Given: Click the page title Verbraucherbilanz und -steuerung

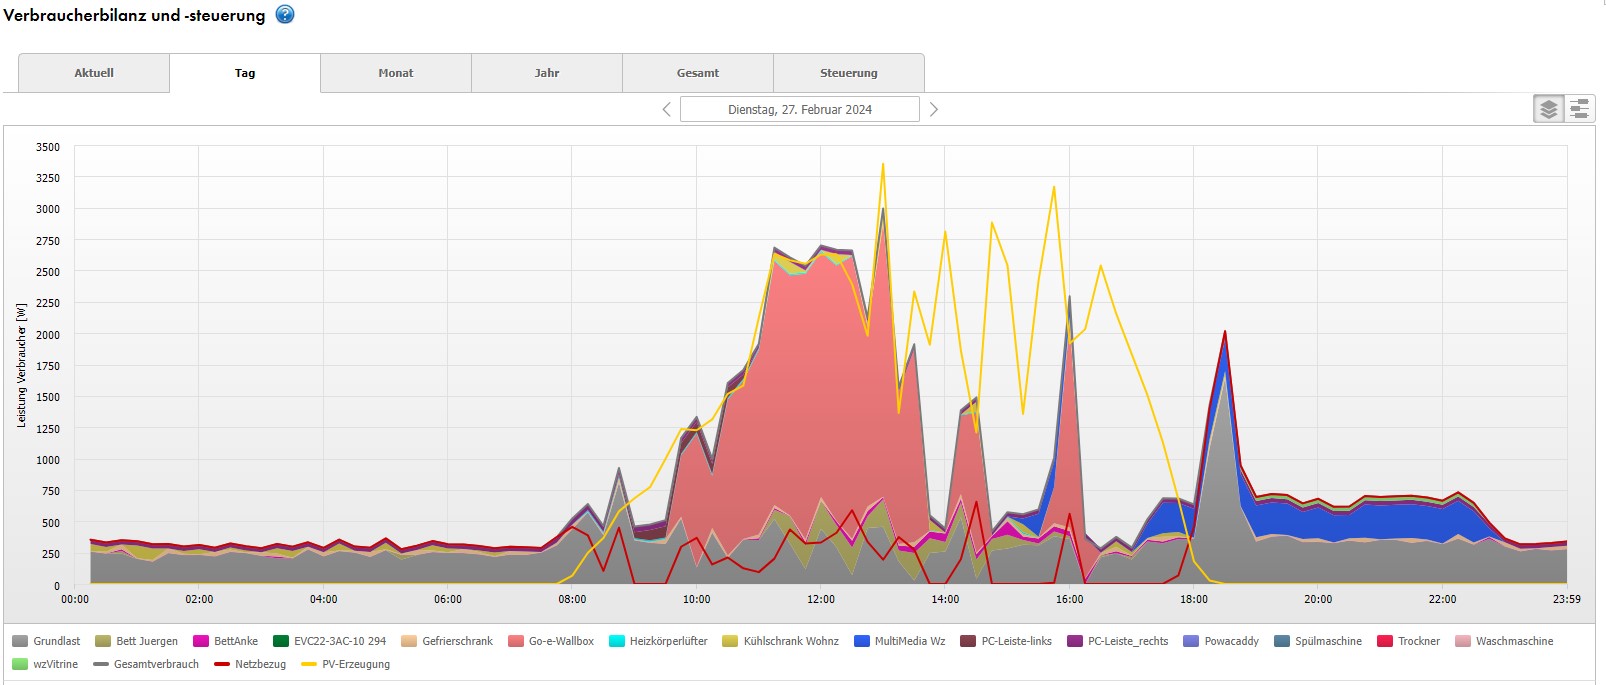Looking at the screenshot, I should [x=135, y=15].
